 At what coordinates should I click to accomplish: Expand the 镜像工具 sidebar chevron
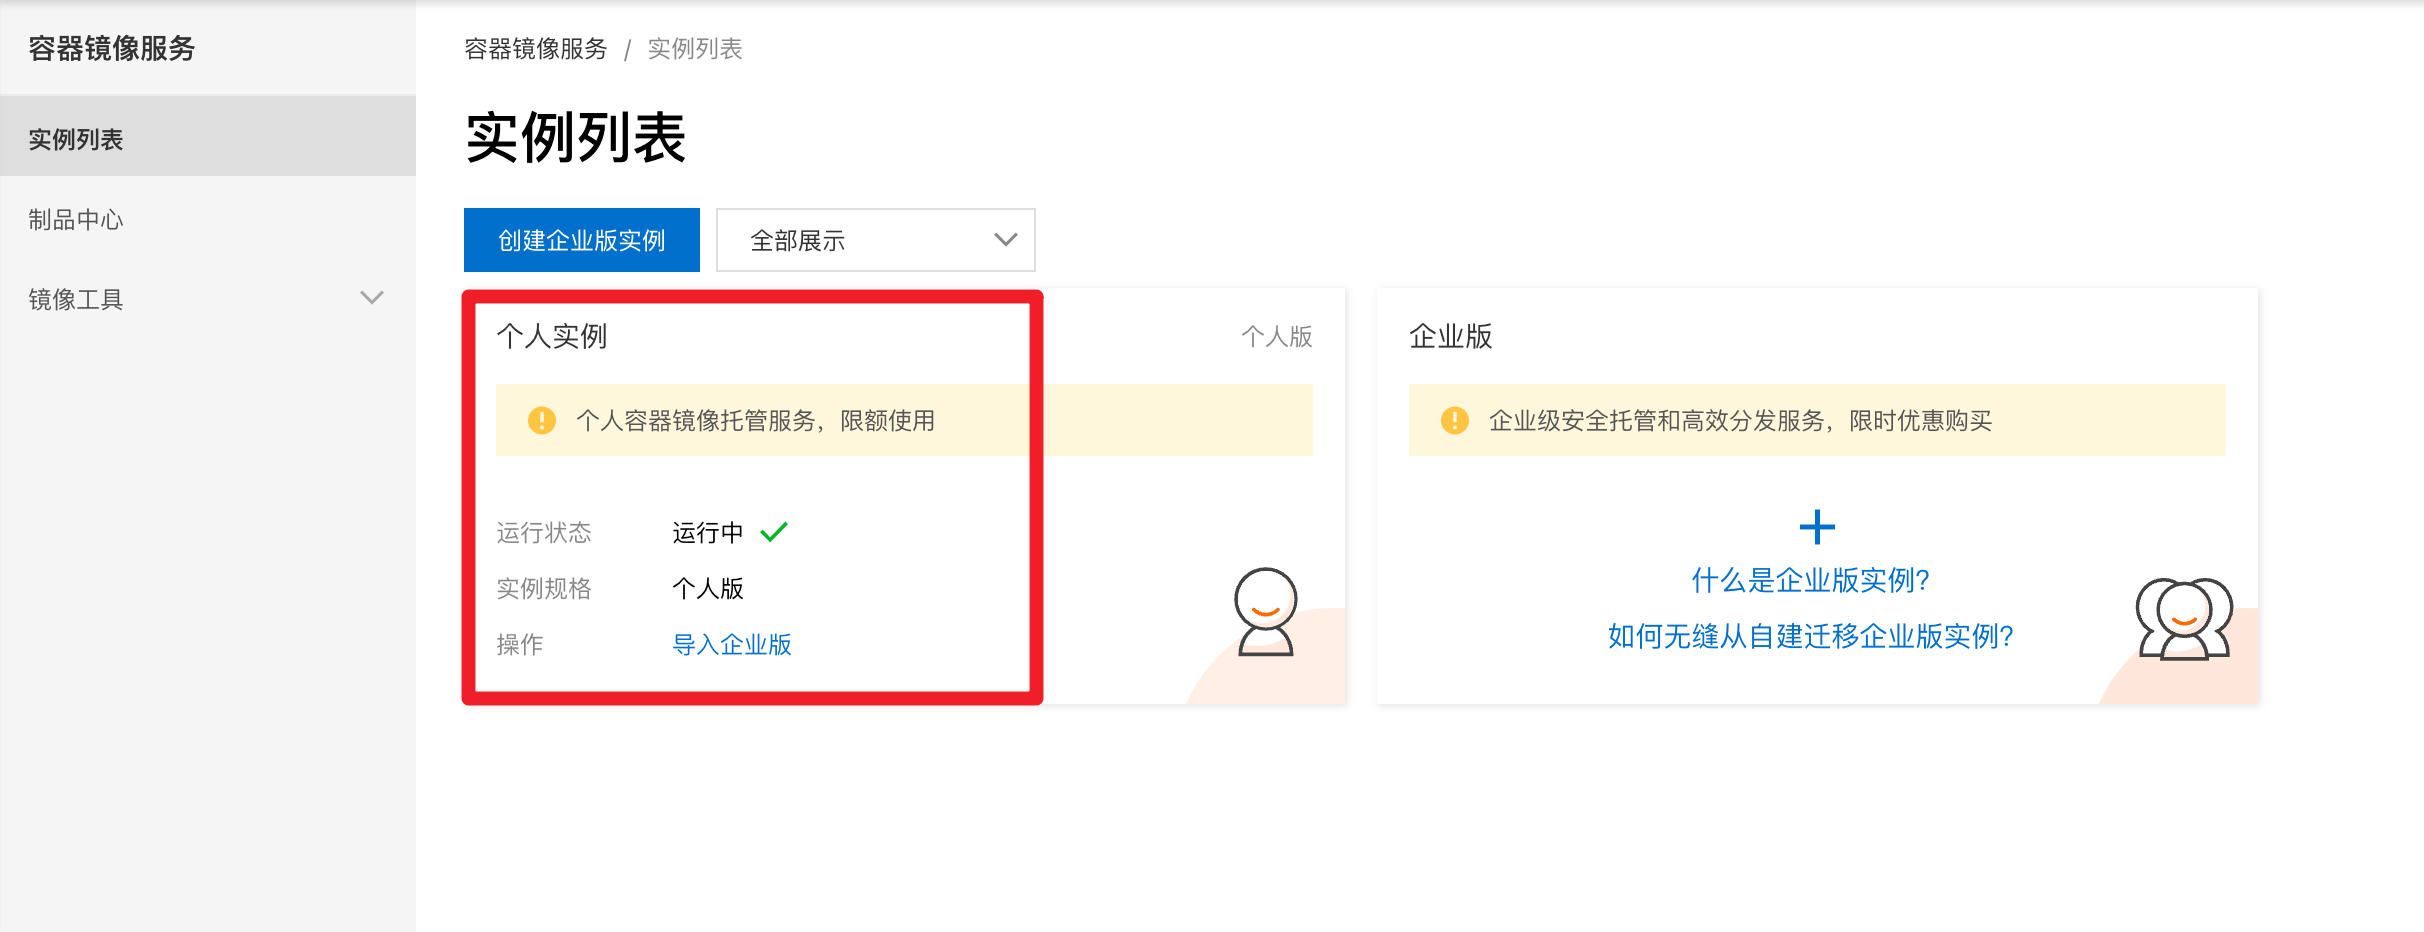pyautogui.click(x=372, y=298)
